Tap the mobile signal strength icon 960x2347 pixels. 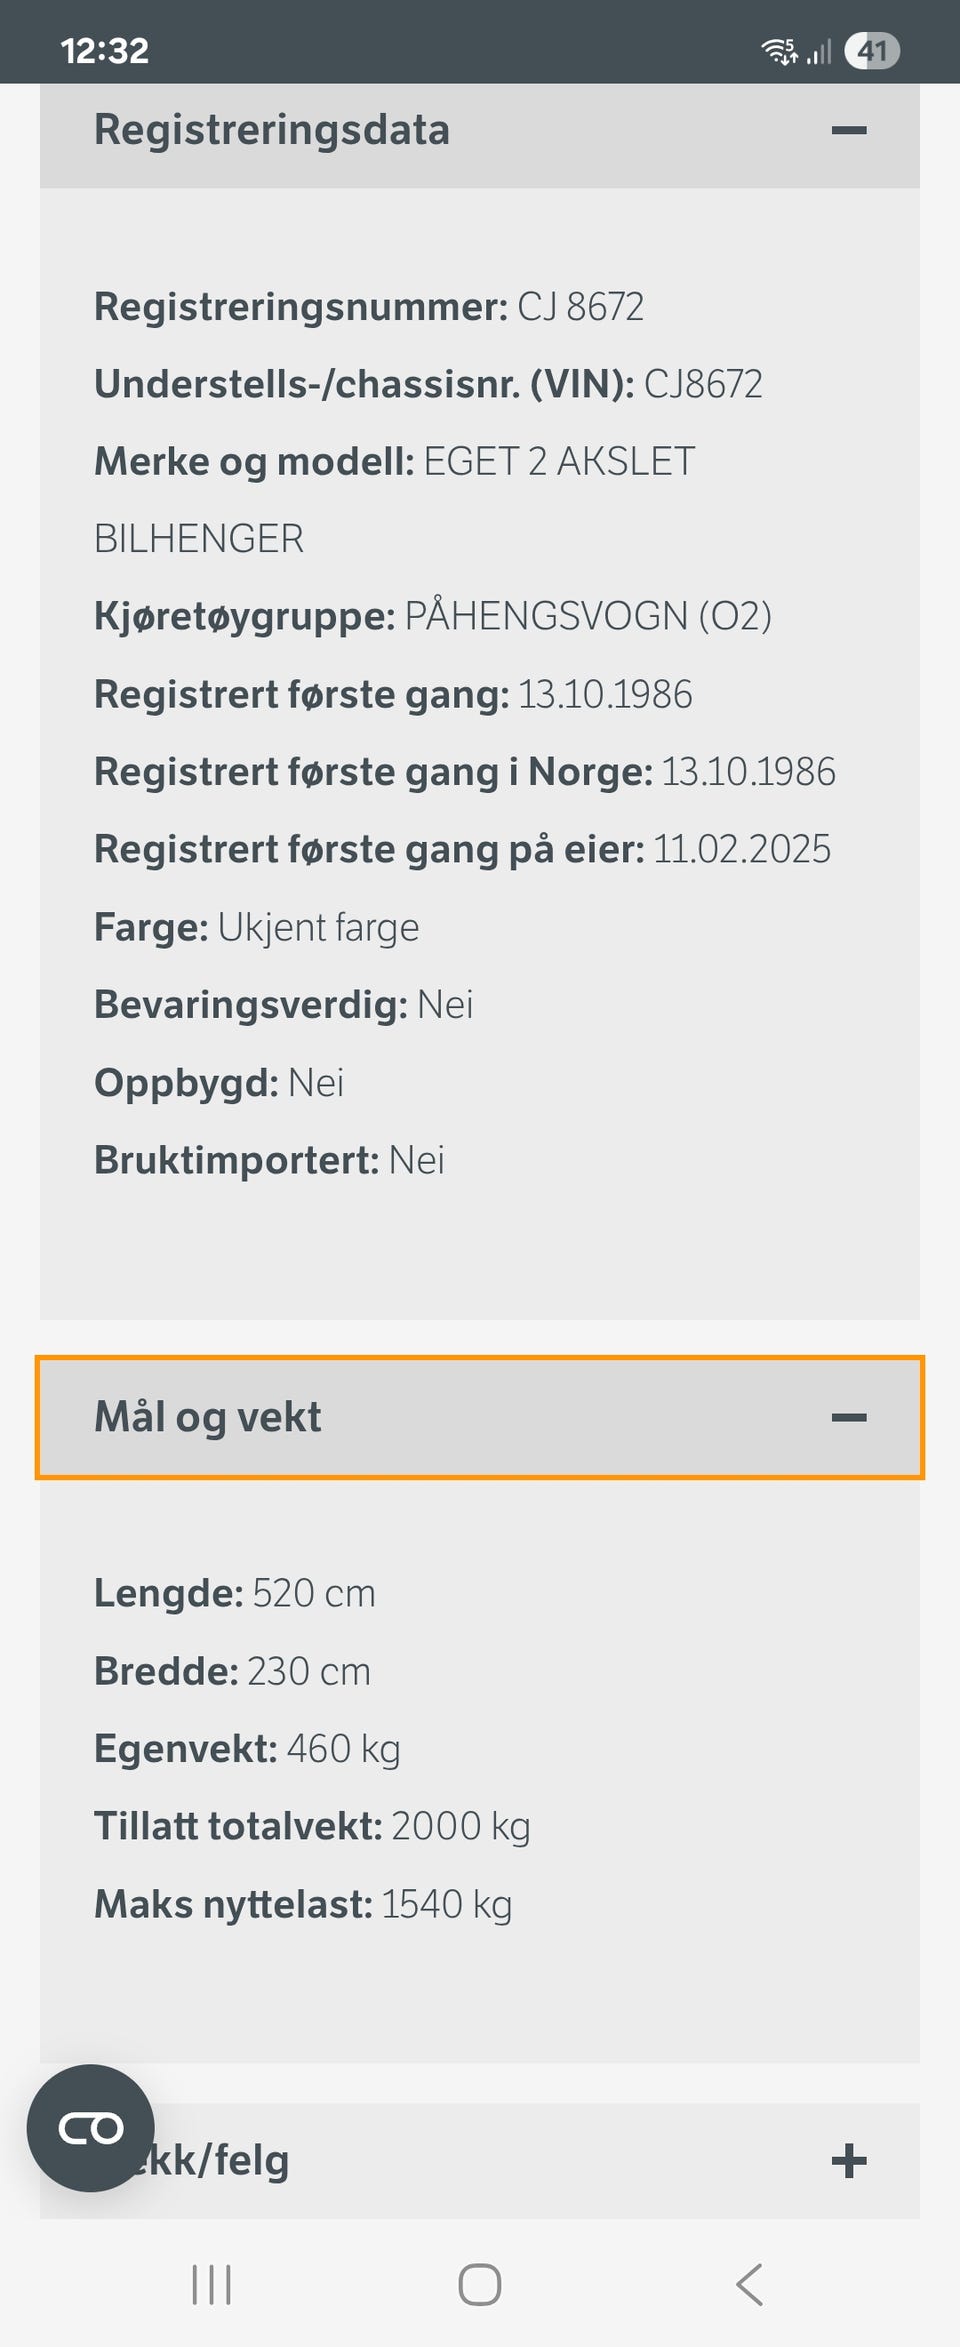pyautogui.click(x=819, y=51)
